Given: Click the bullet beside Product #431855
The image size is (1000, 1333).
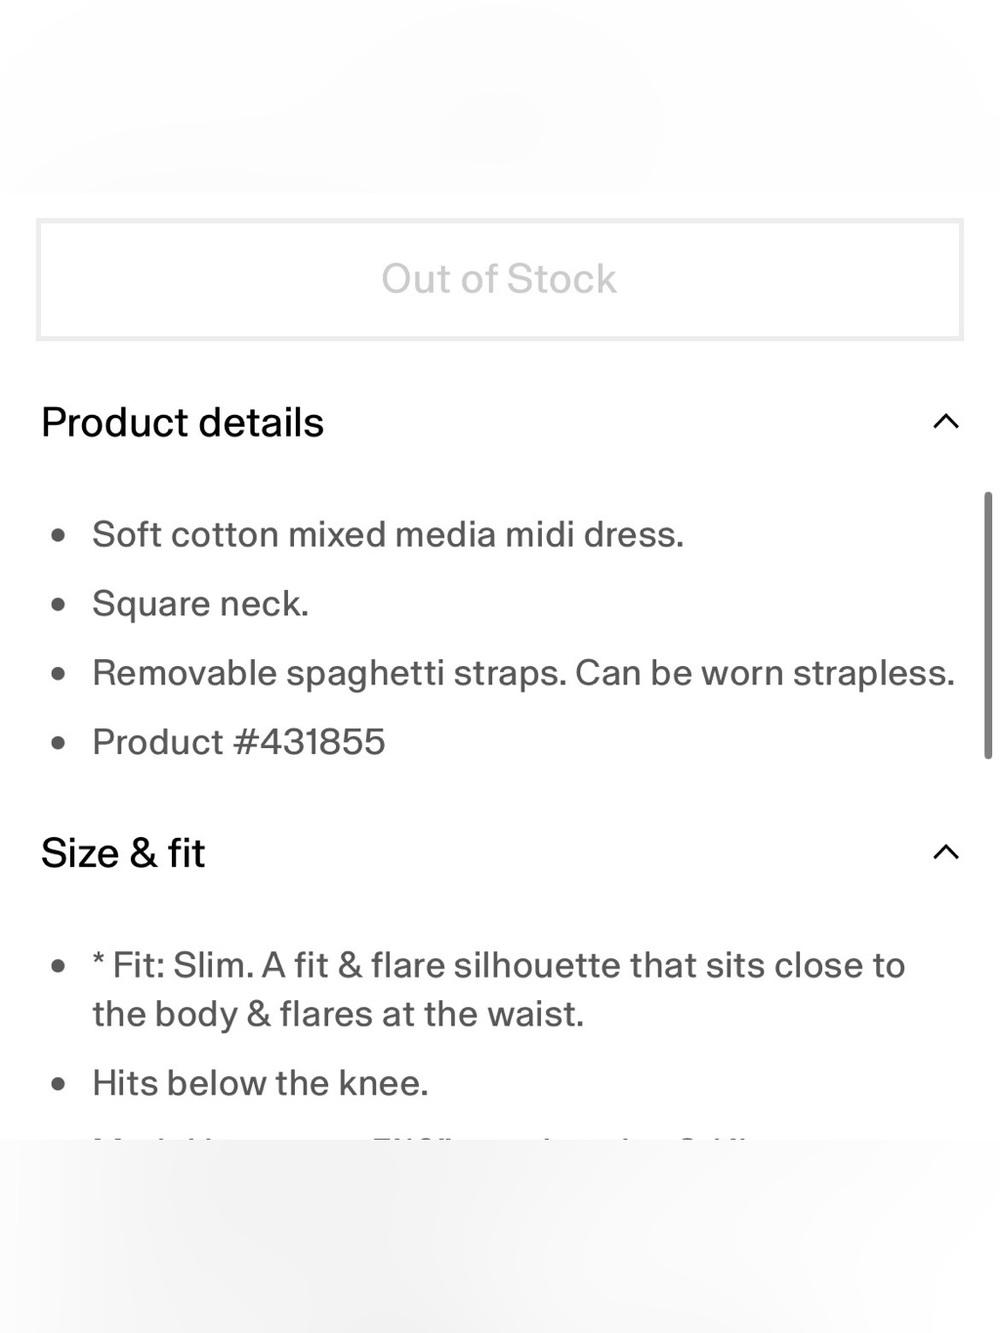Looking at the screenshot, I should [x=58, y=743].
